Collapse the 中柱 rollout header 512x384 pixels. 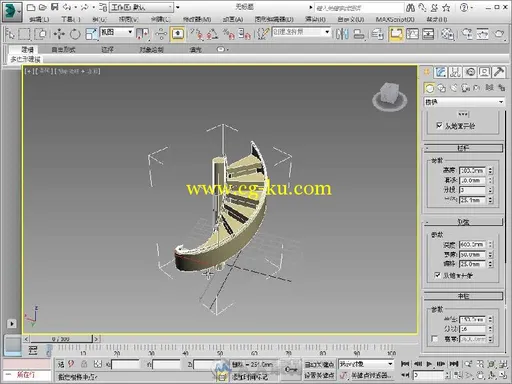463,296
